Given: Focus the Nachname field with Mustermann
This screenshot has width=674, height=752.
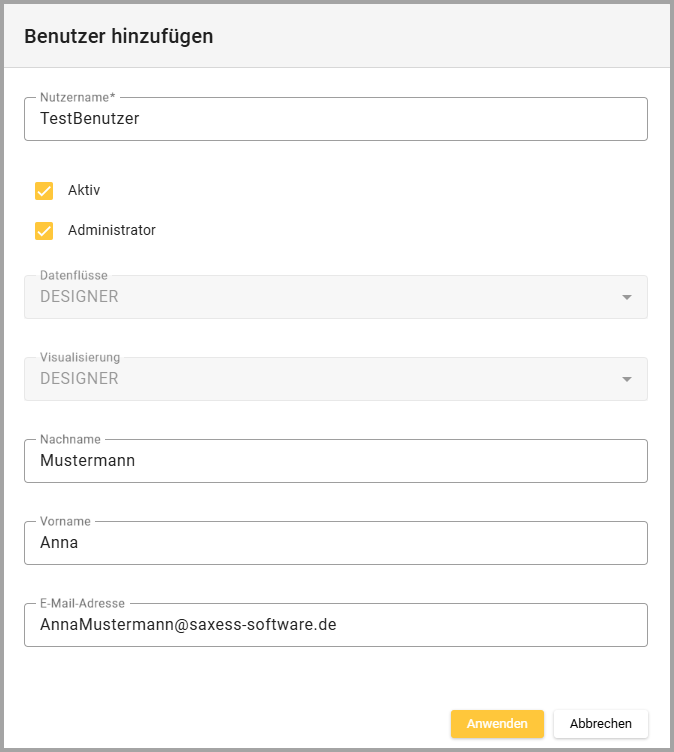Looking at the screenshot, I should pos(335,461).
